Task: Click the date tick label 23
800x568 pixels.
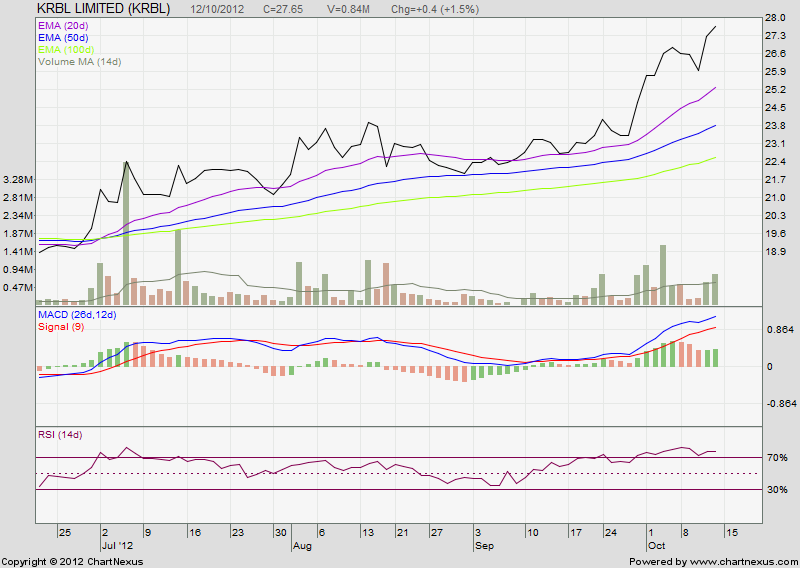Action: 238,533
